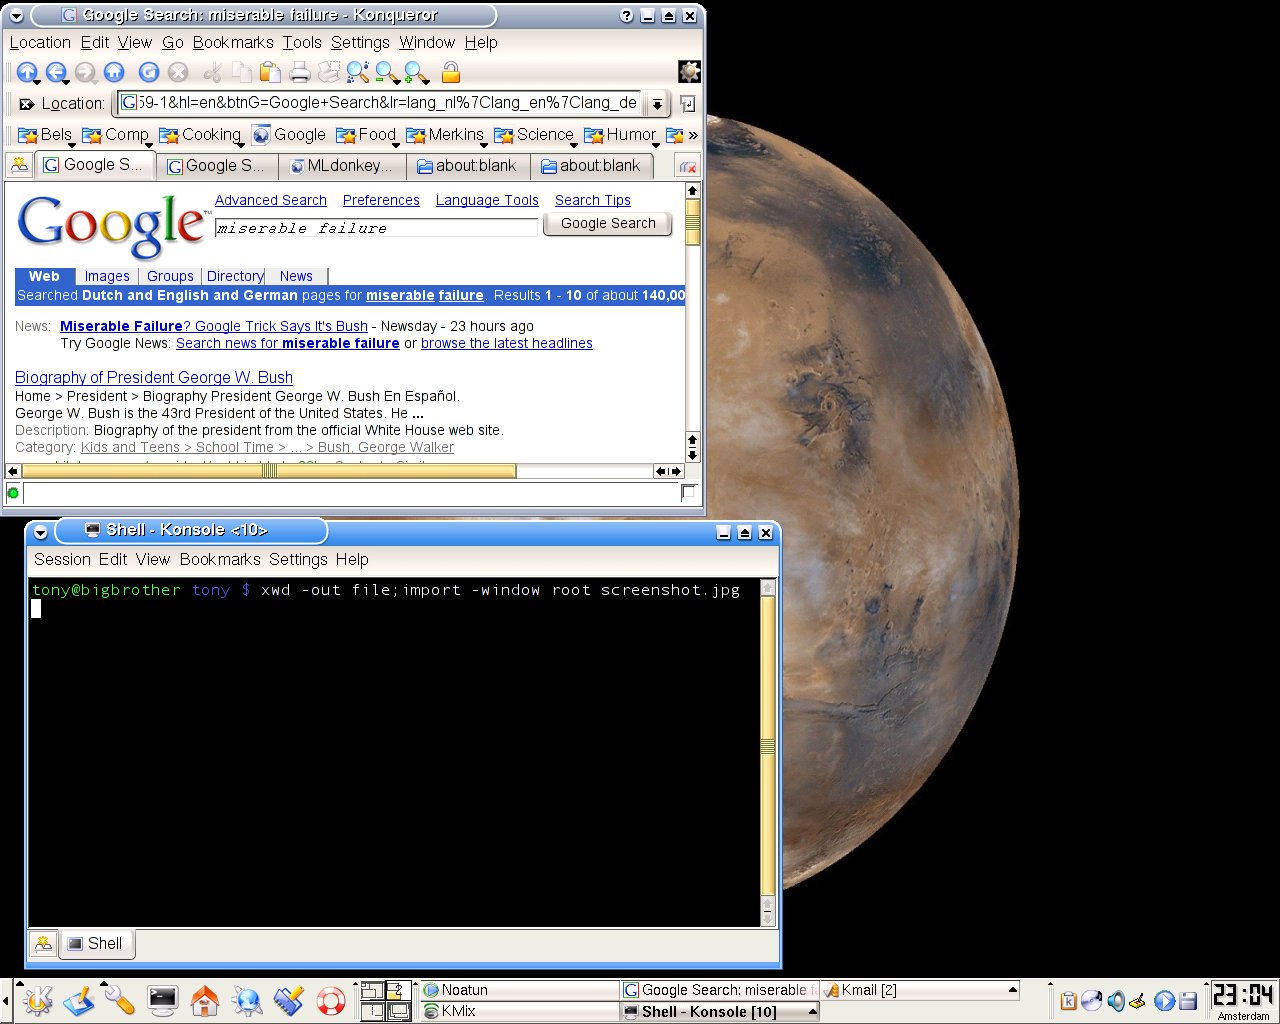The height and width of the screenshot is (1024, 1280).
Task: Open Biography of President George W. Bush link
Action: point(154,377)
